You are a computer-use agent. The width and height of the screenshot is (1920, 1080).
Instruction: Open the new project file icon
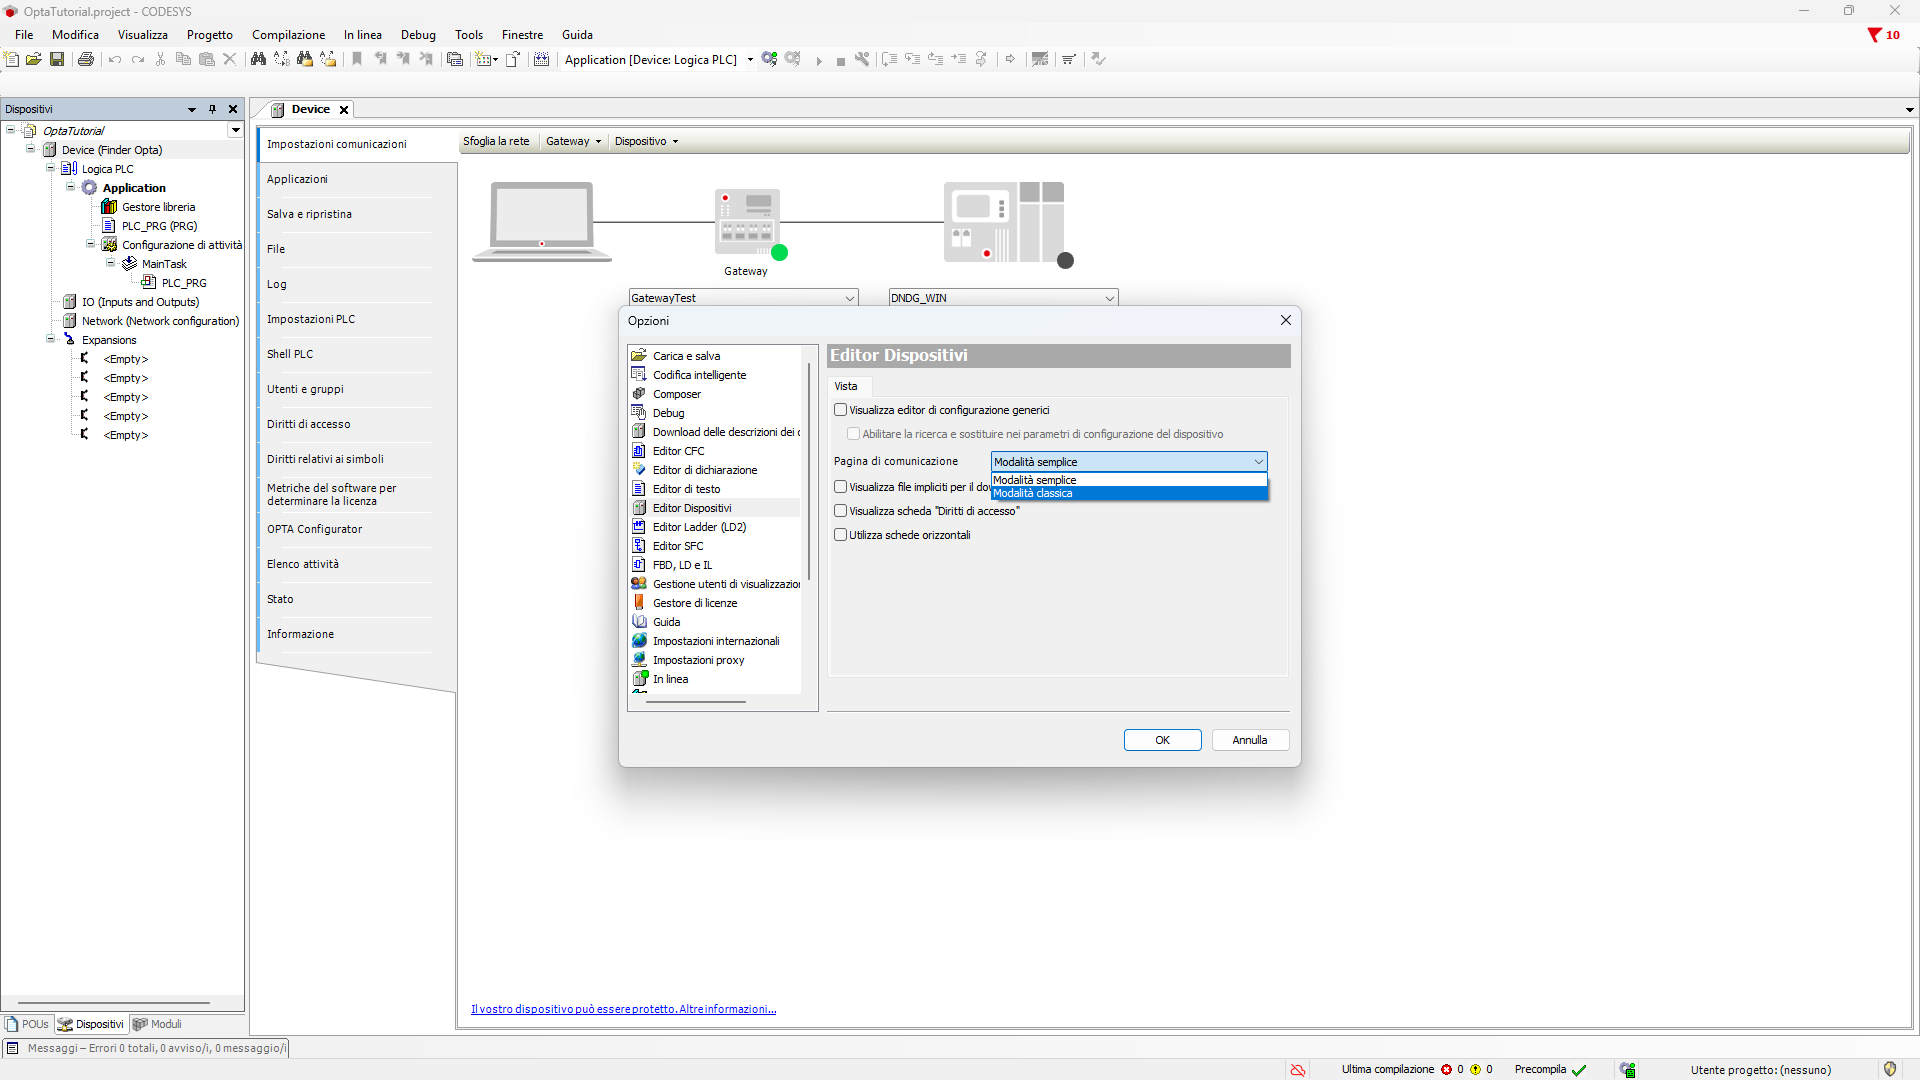pyautogui.click(x=12, y=59)
